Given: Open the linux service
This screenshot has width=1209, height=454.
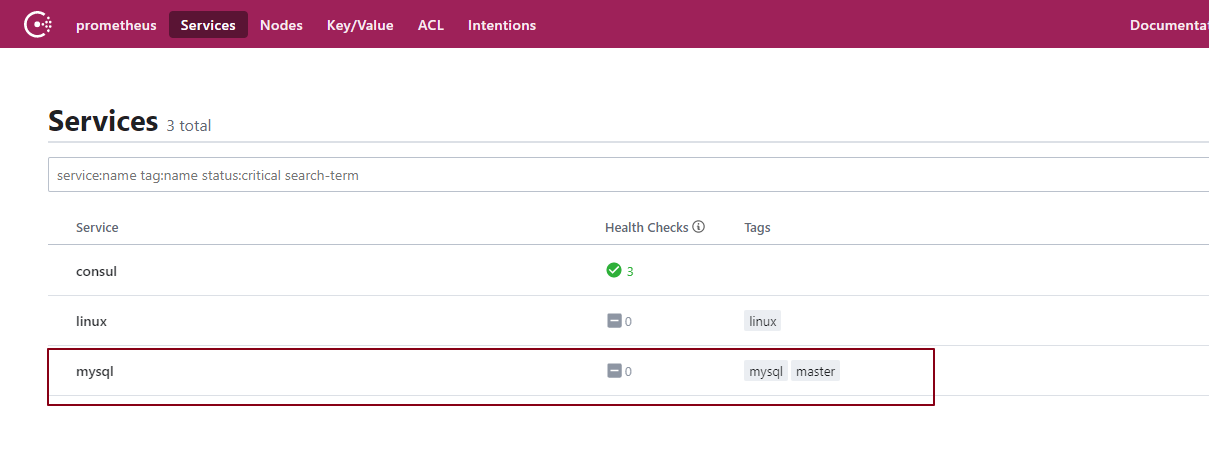Looking at the screenshot, I should [91, 321].
